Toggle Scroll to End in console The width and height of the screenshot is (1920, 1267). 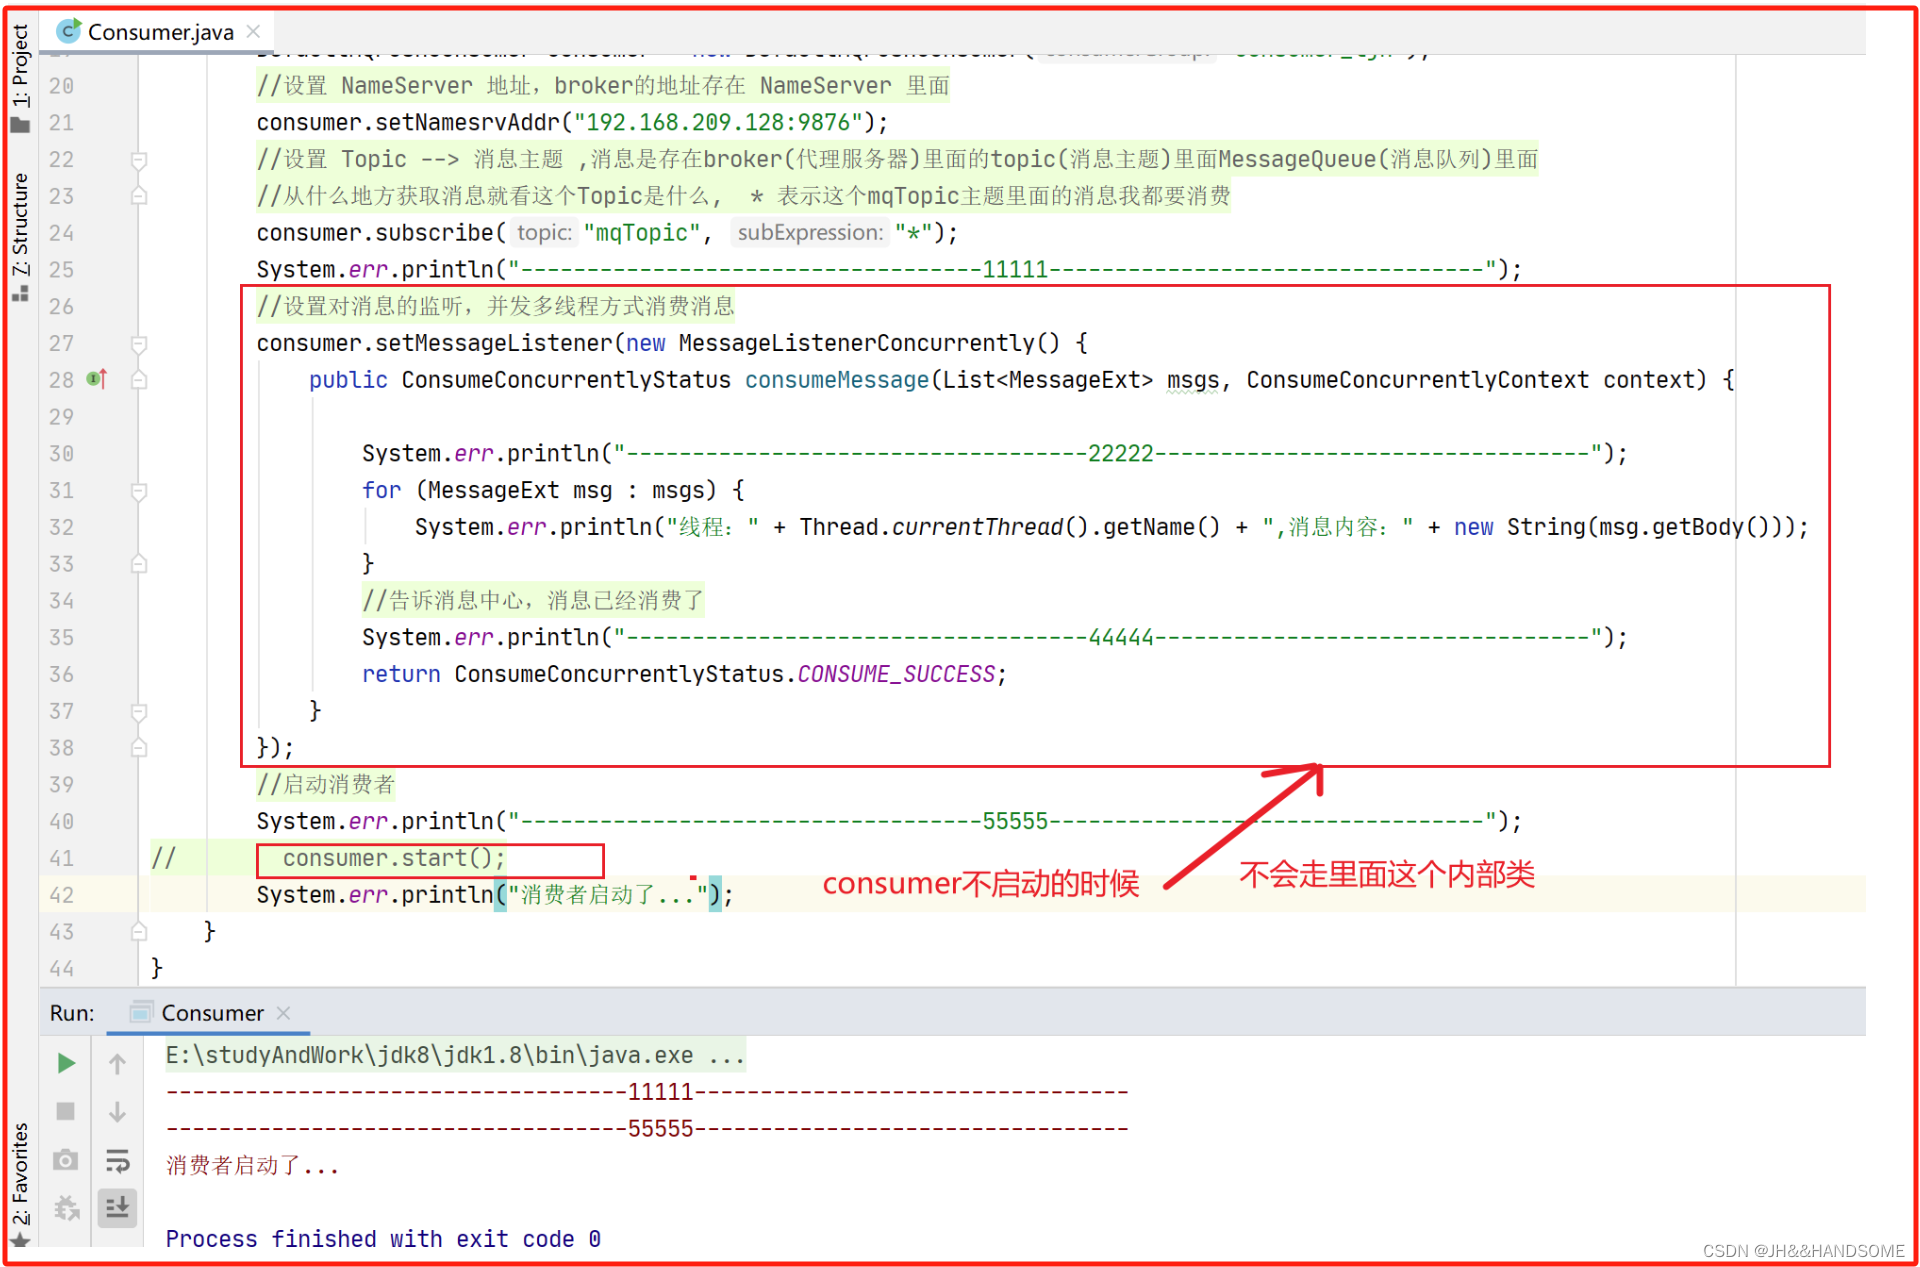click(x=117, y=1208)
